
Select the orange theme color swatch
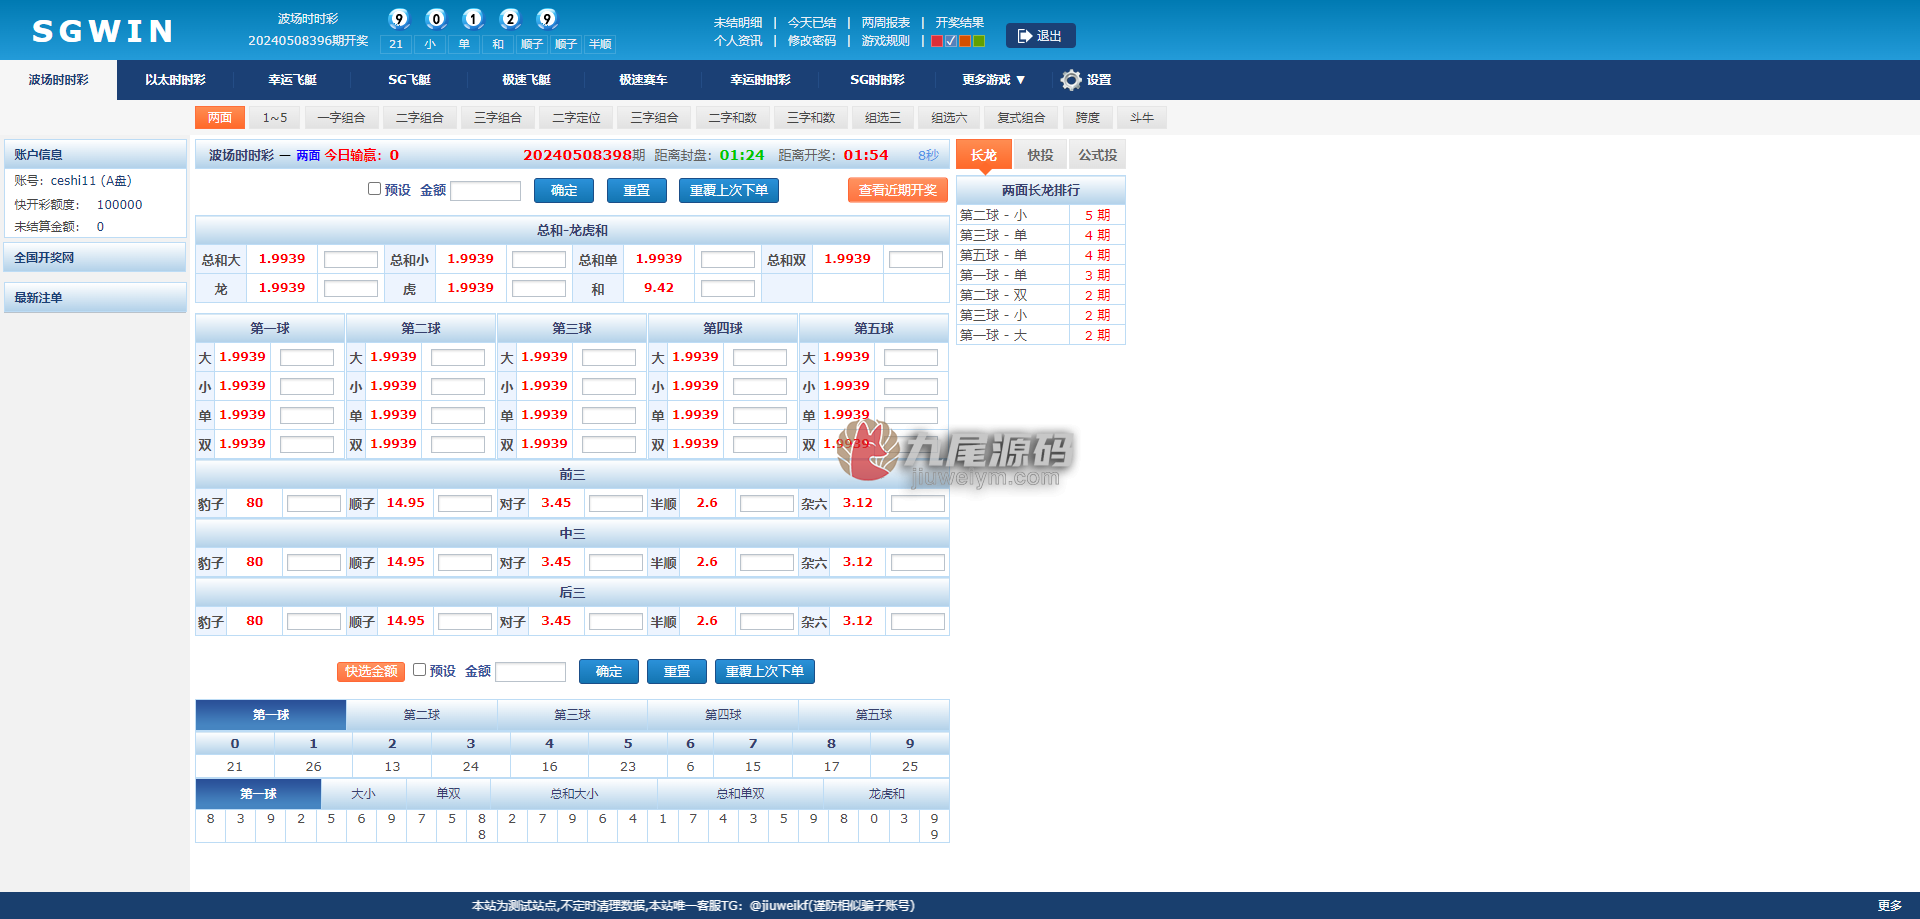[965, 41]
